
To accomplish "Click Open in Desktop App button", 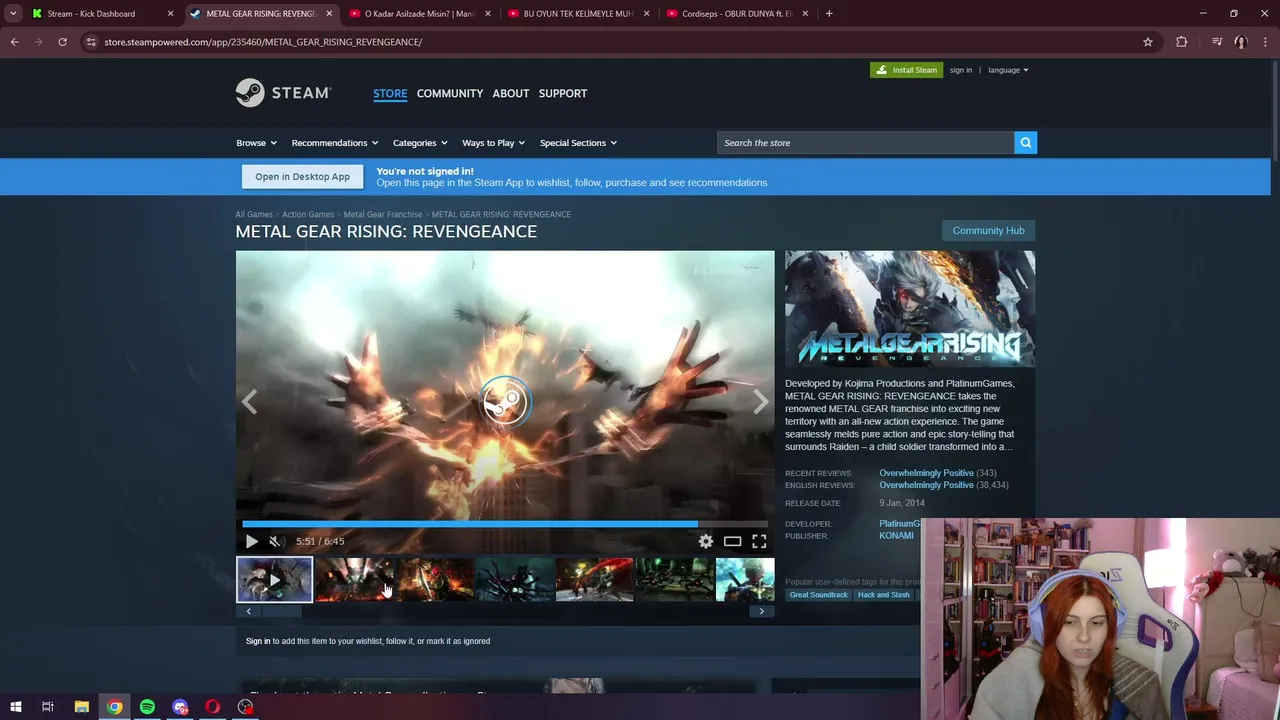I will pos(302,177).
